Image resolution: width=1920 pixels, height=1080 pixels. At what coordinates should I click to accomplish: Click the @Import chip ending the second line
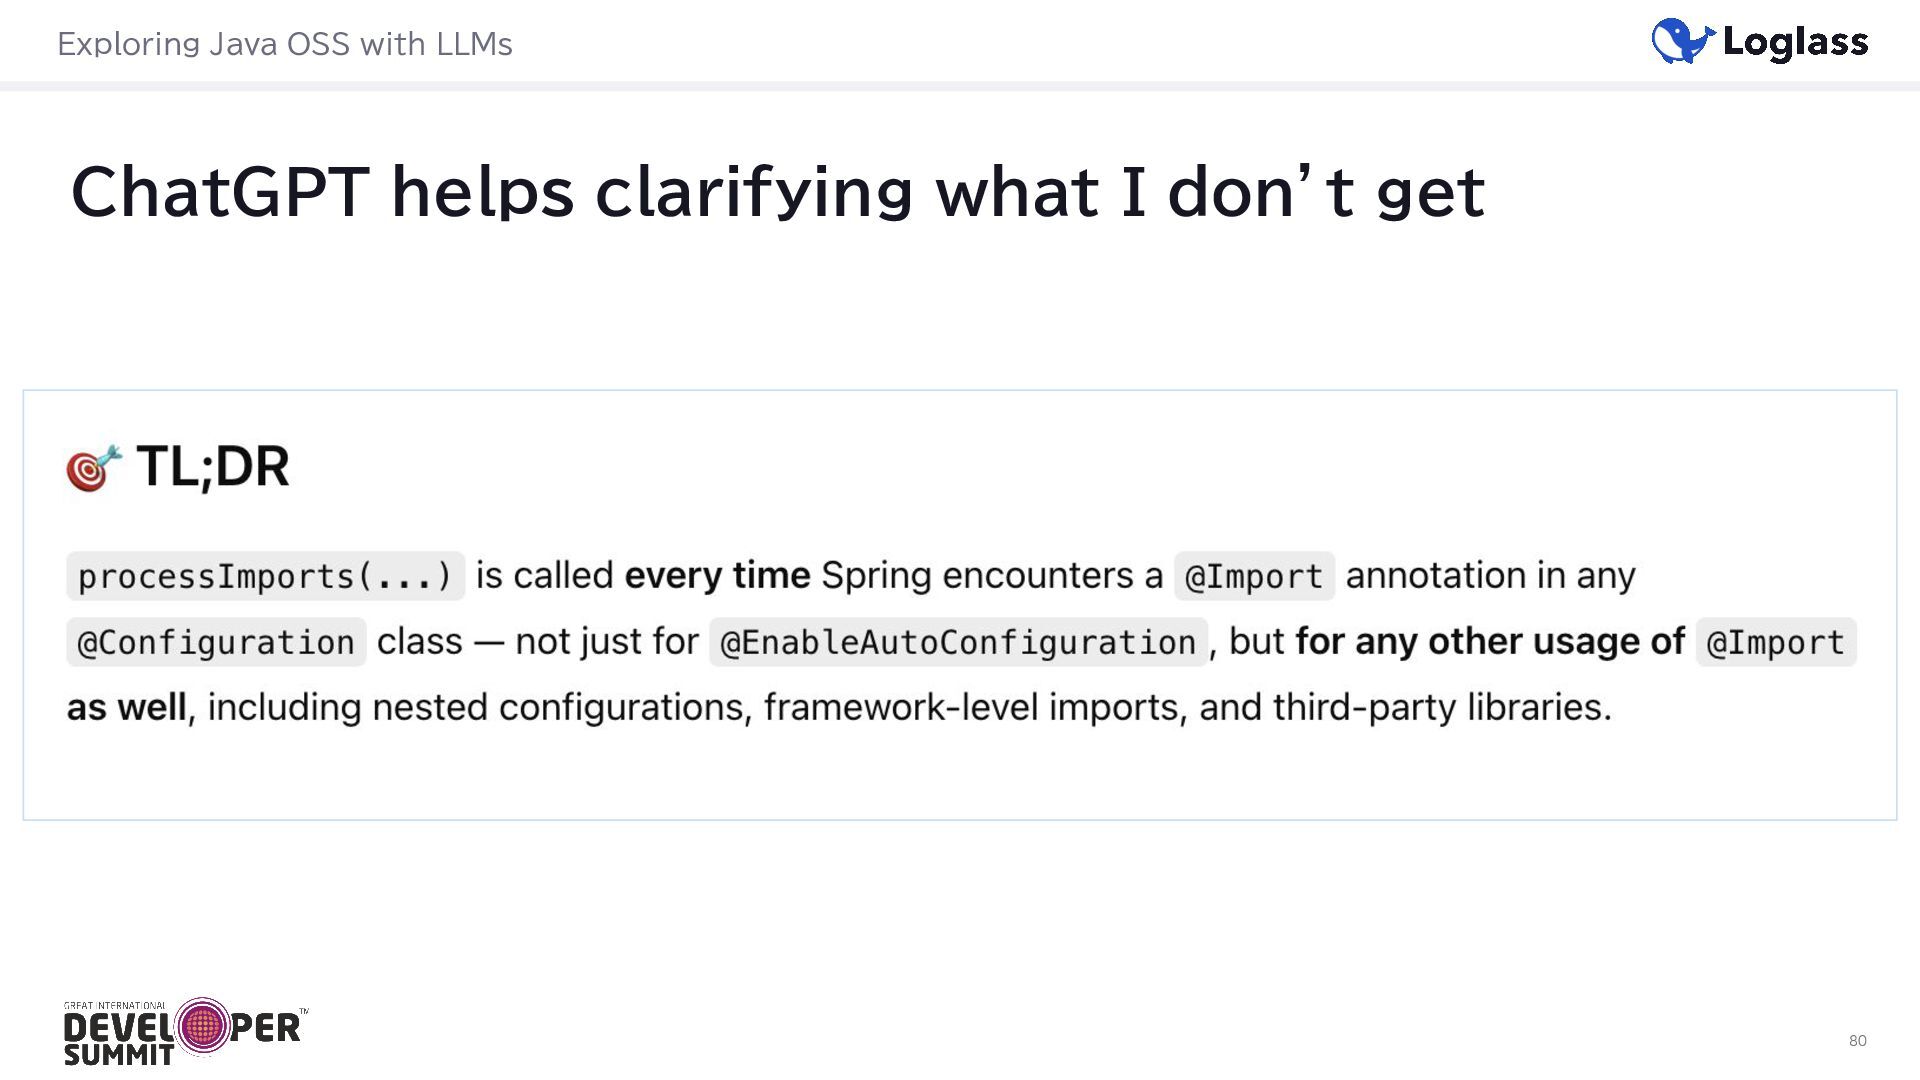click(x=1775, y=642)
